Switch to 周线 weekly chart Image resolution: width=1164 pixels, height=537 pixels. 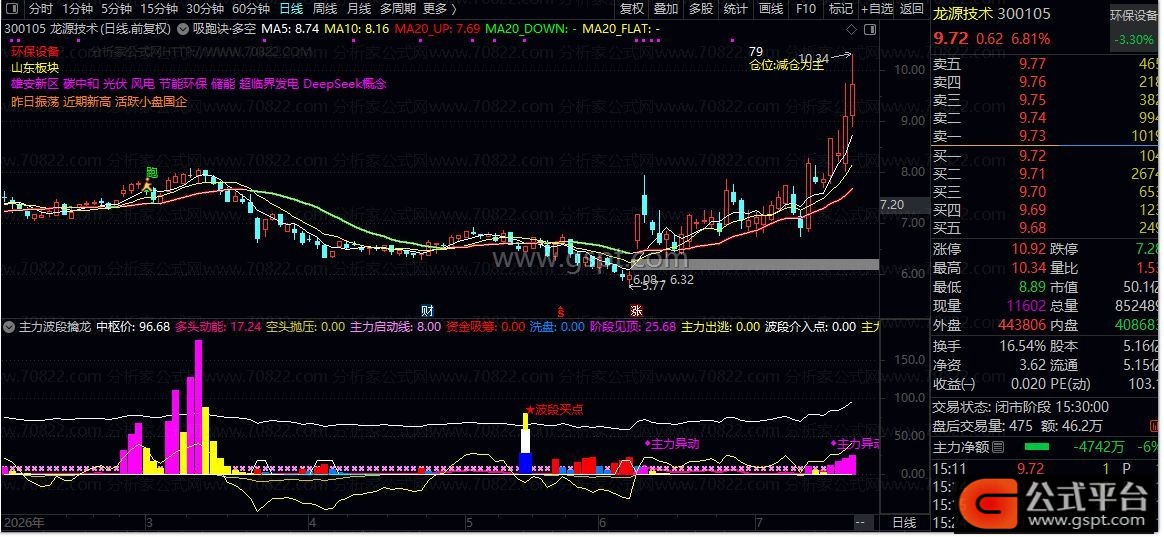click(324, 9)
